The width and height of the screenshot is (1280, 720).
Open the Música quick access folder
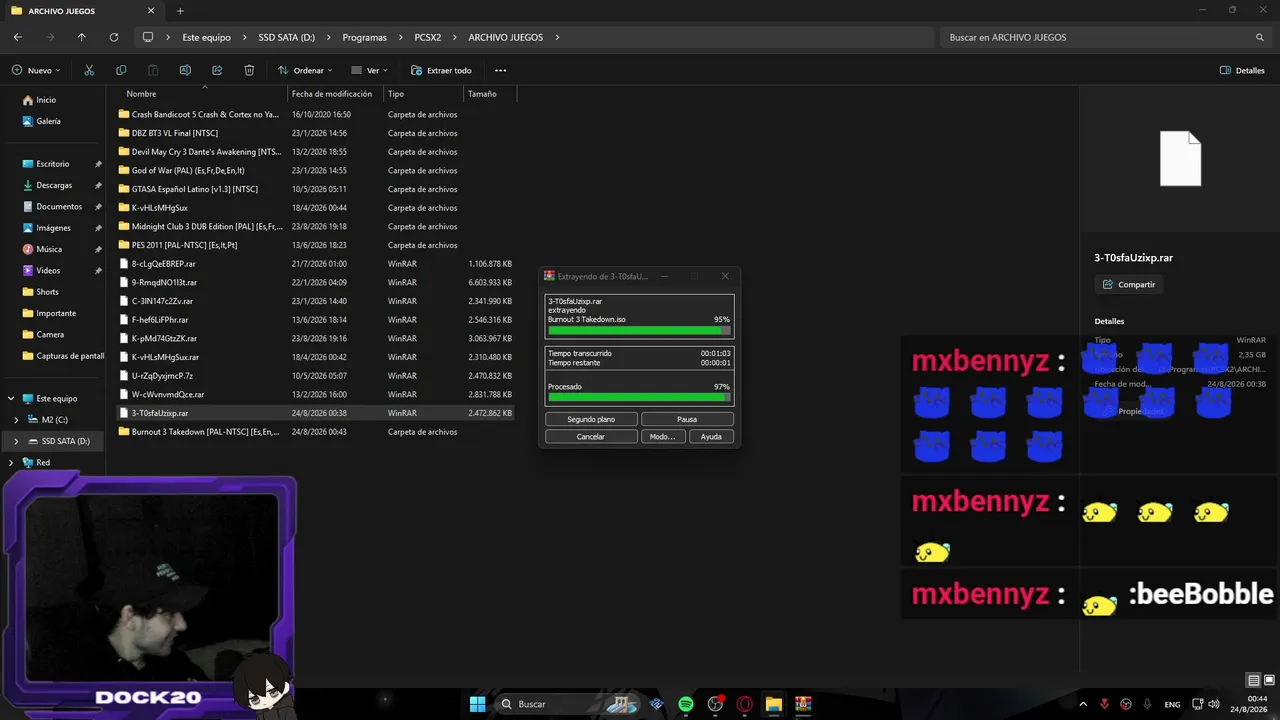pyautogui.click(x=49, y=249)
